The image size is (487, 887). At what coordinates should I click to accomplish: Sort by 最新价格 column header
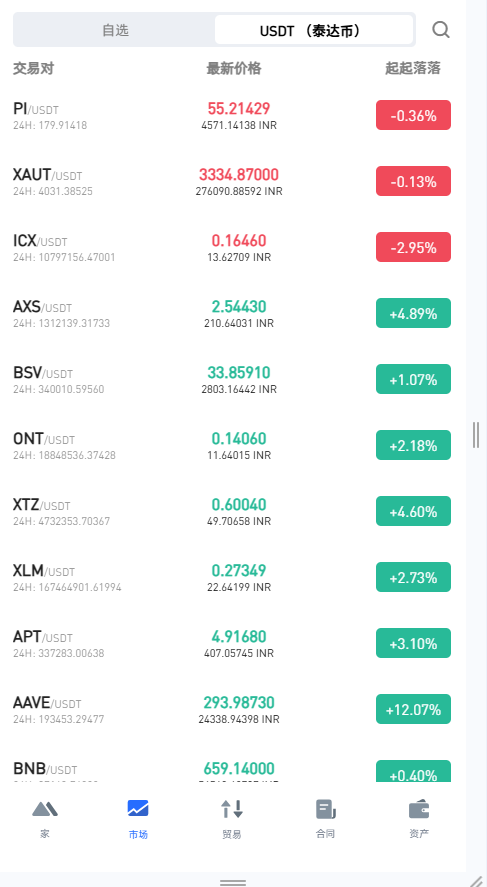234,68
